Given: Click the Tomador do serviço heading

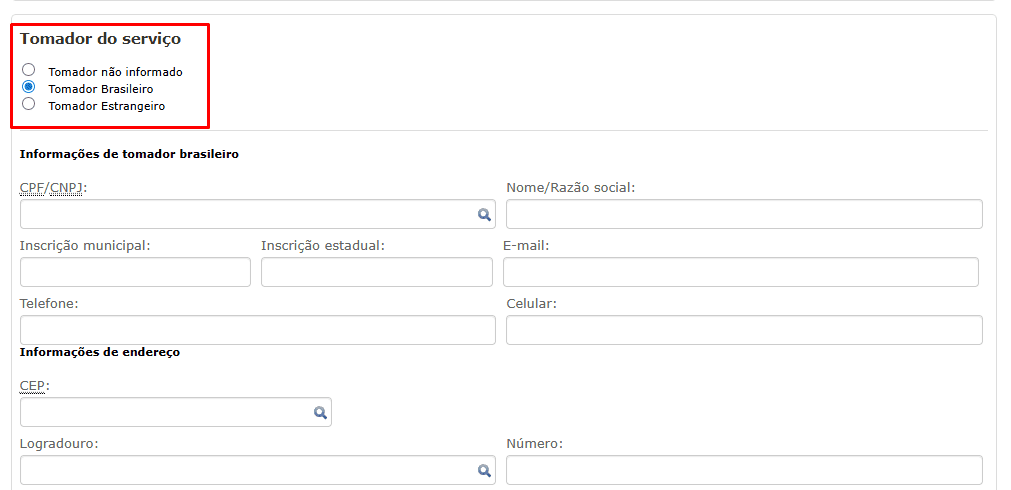Looking at the screenshot, I should [x=100, y=39].
